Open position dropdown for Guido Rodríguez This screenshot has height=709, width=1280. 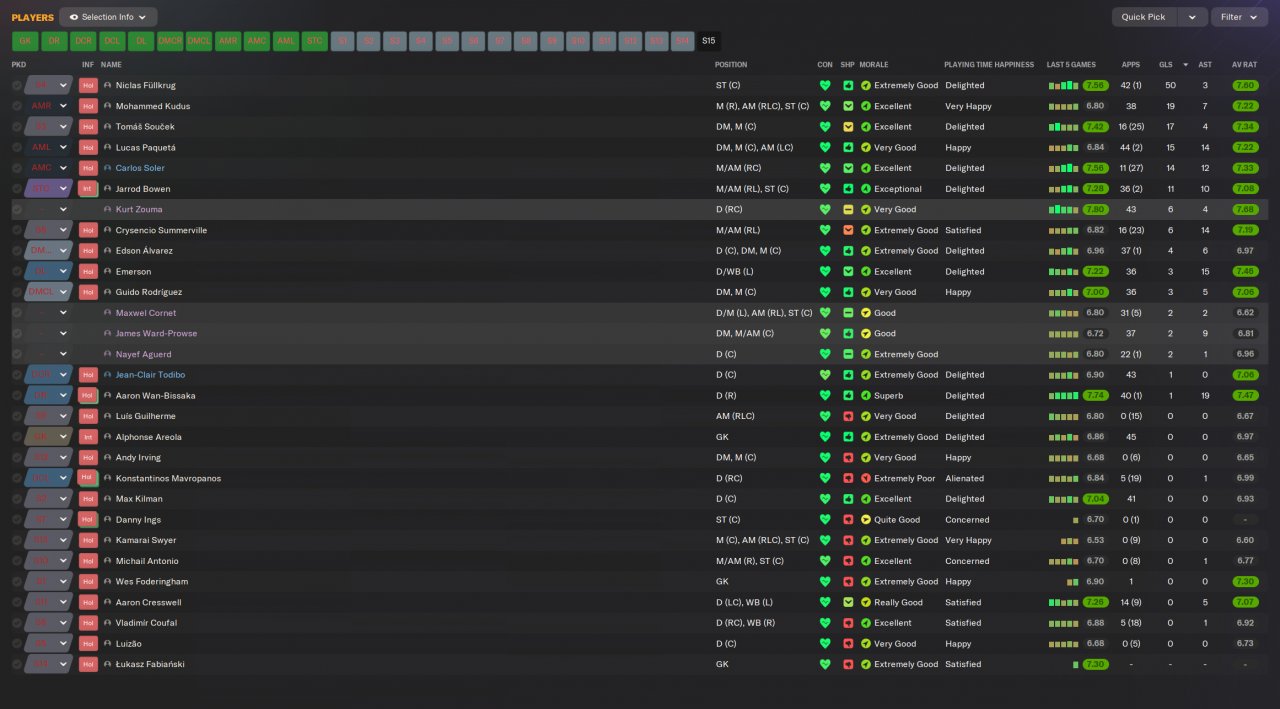click(64, 292)
